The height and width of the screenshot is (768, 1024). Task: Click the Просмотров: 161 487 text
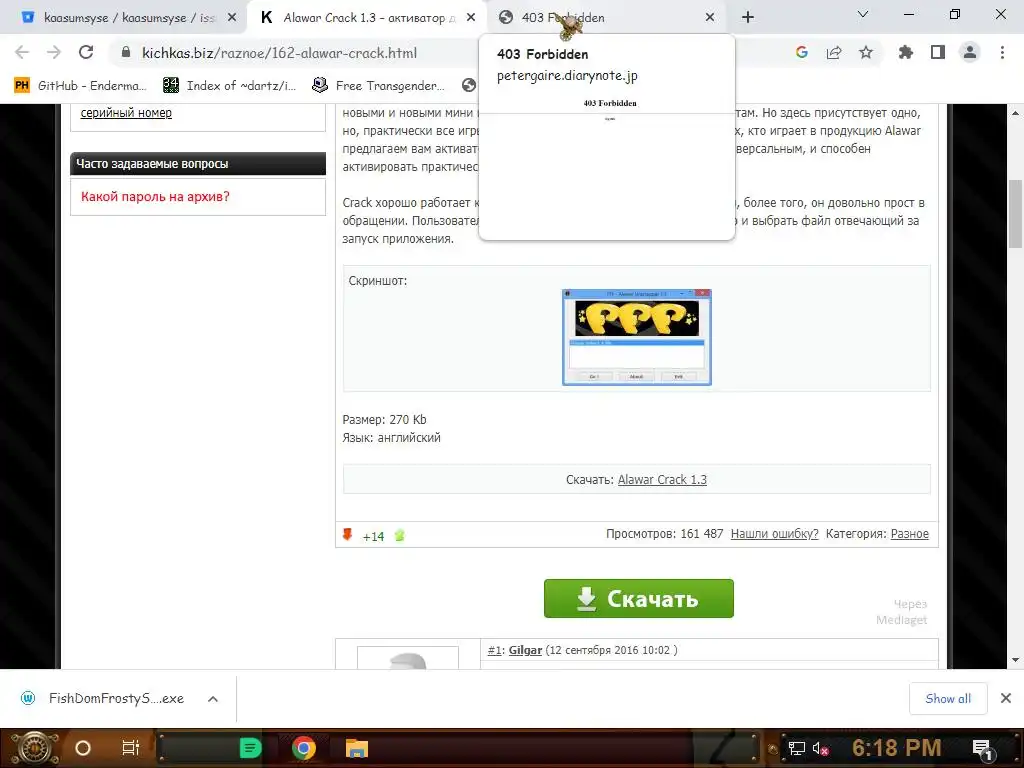coord(664,534)
